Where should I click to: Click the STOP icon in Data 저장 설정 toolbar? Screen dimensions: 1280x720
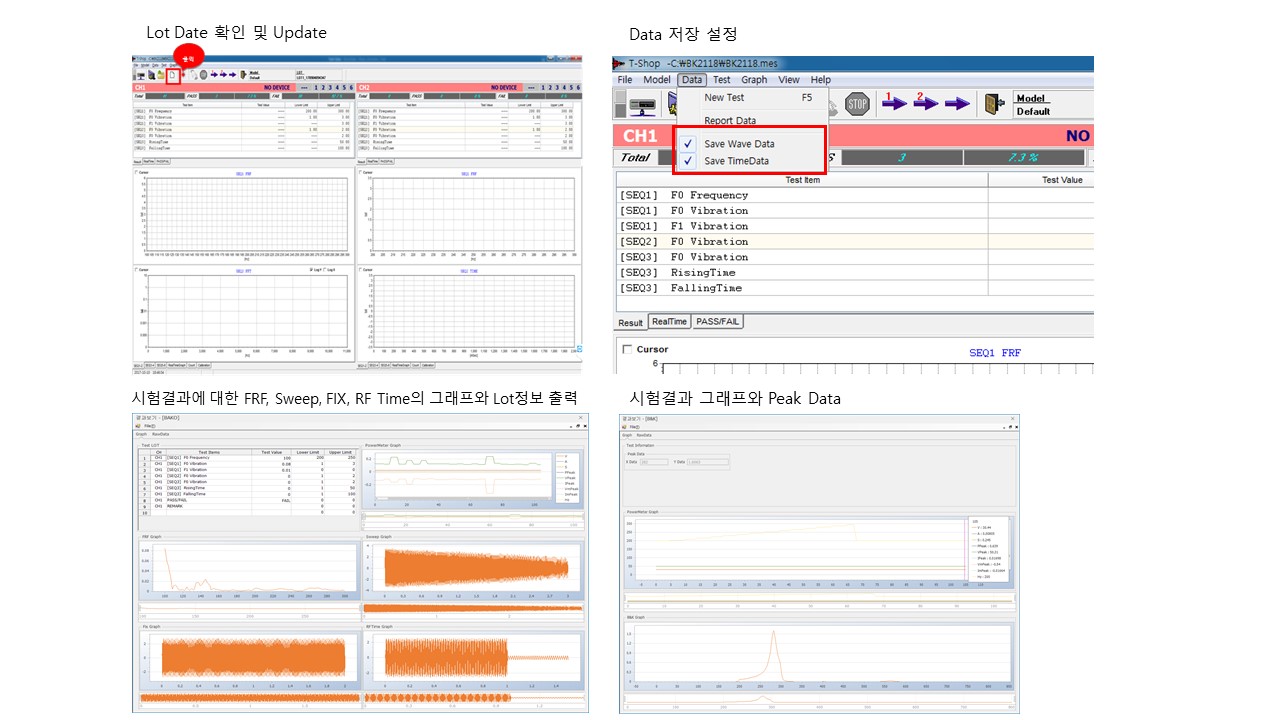coord(858,102)
